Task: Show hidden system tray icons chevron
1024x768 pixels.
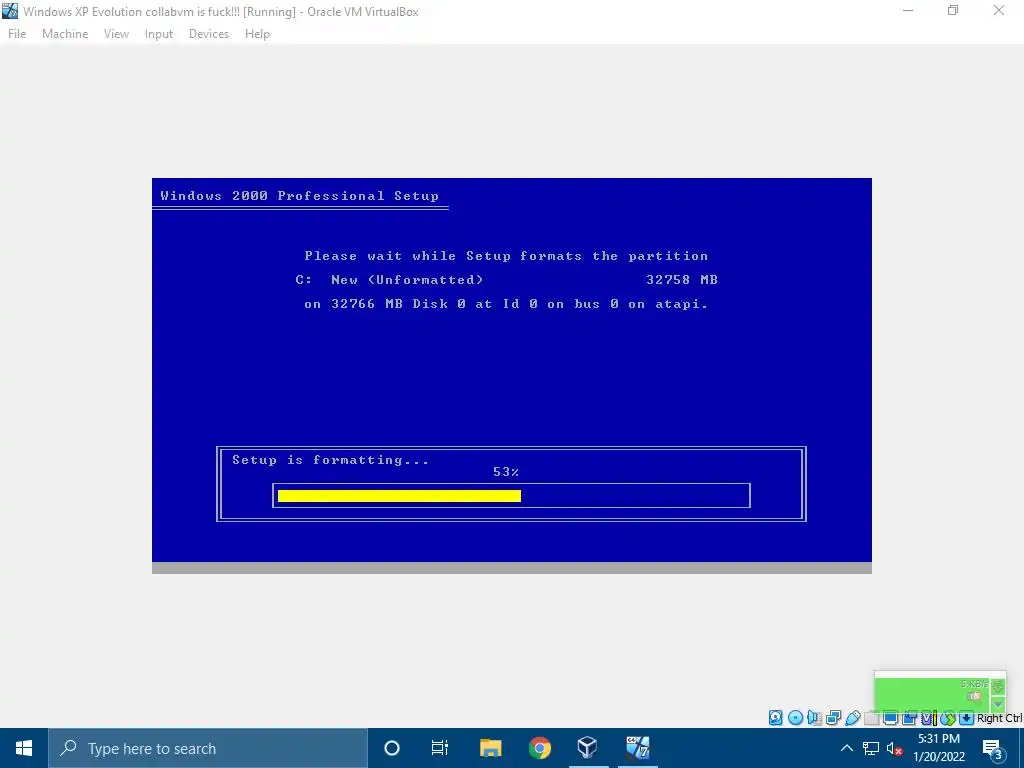Action: [x=846, y=748]
